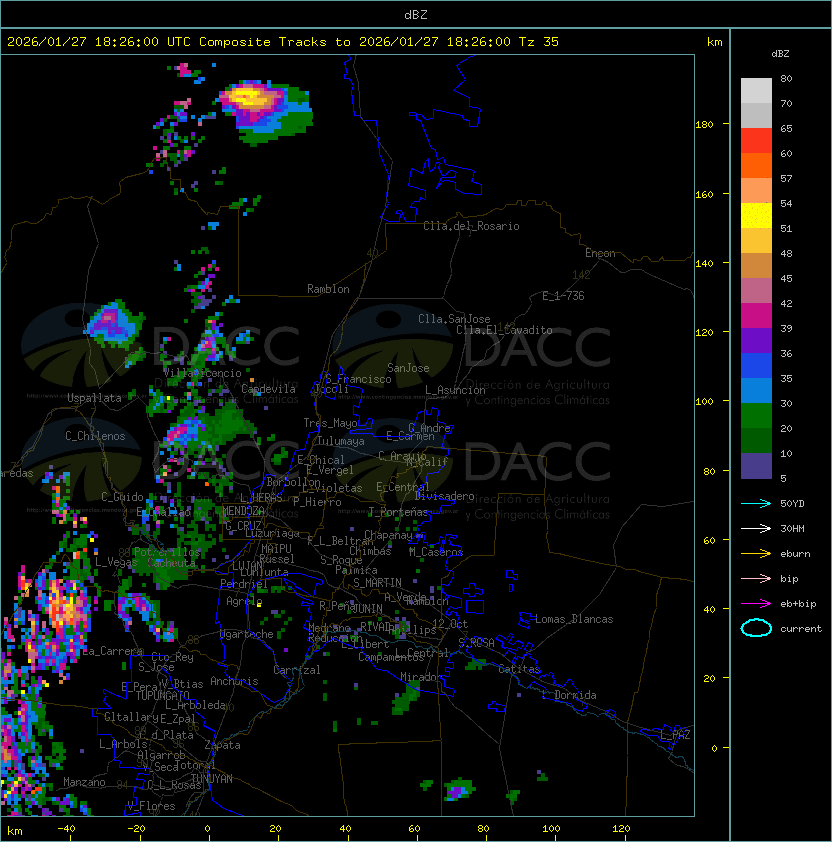The width and height of the screenshot is (832, 842).
Task: Click the 'Manzano' place label
Action: pyautogui.click(x=84, y=782)
